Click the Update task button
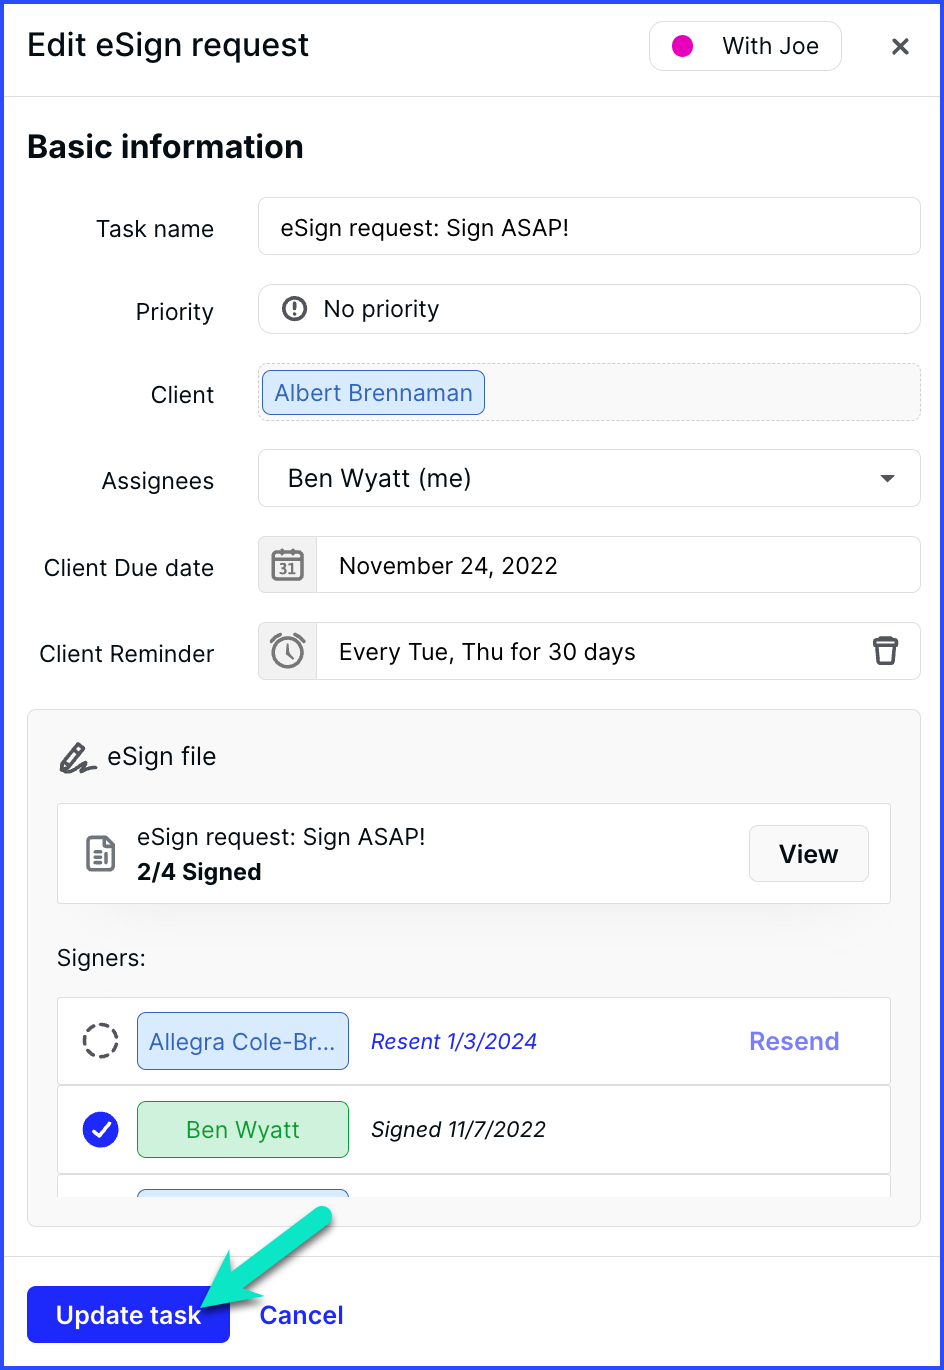 coord(129,1315)
